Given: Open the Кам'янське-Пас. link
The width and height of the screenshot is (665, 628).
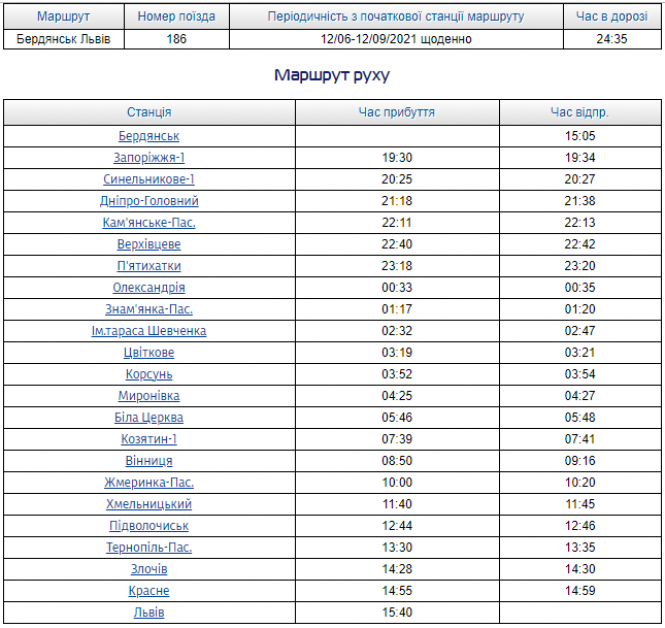Looking at the screenshot, I should click(x=149, y=223).
